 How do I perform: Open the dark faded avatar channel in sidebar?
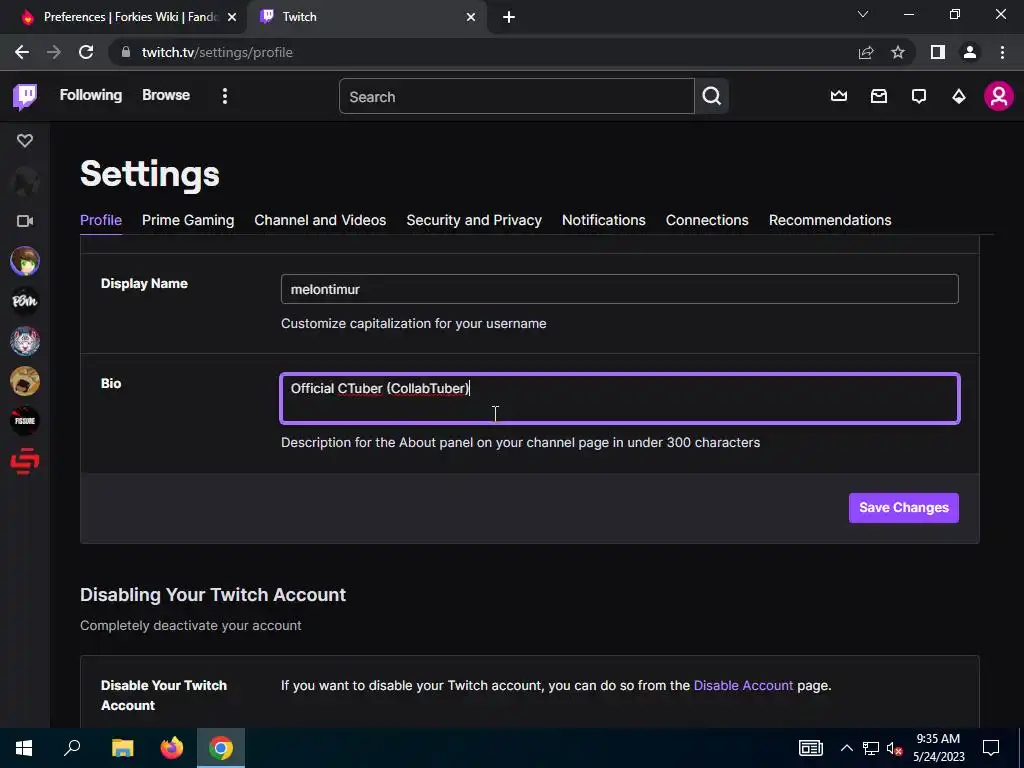click(x=25, y=182)
